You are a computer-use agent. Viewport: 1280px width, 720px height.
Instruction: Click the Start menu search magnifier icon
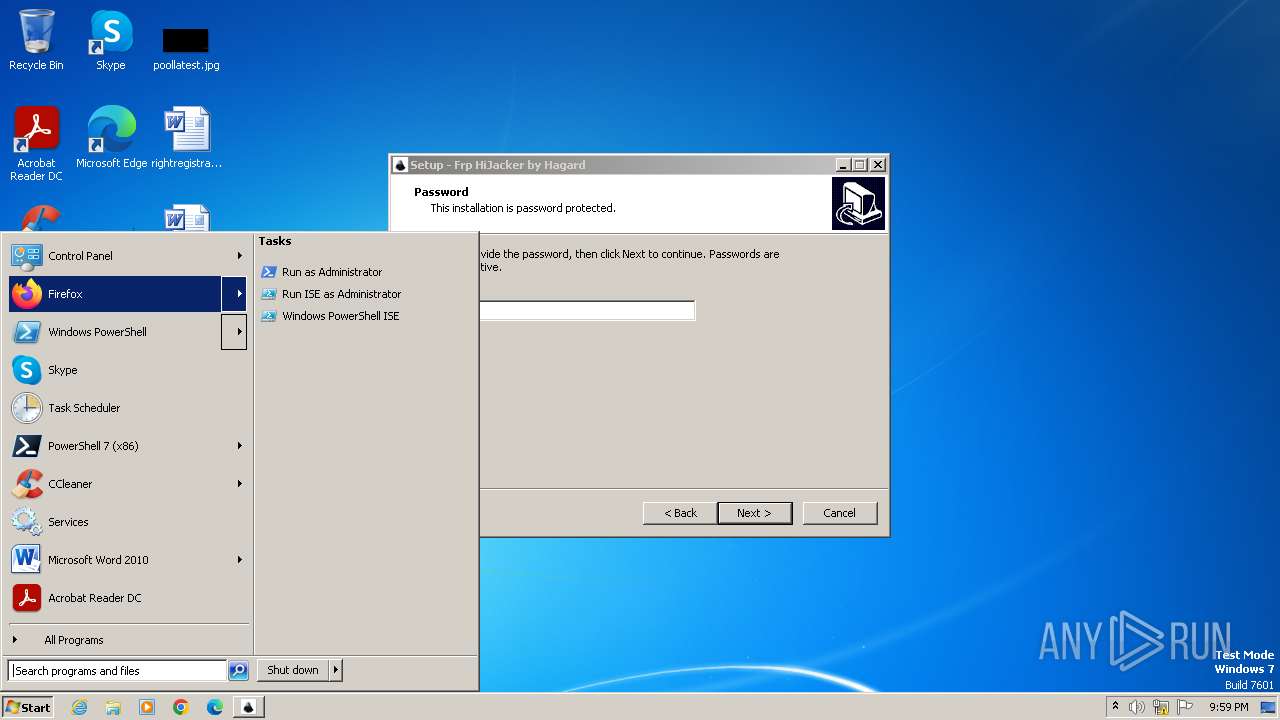238,671
